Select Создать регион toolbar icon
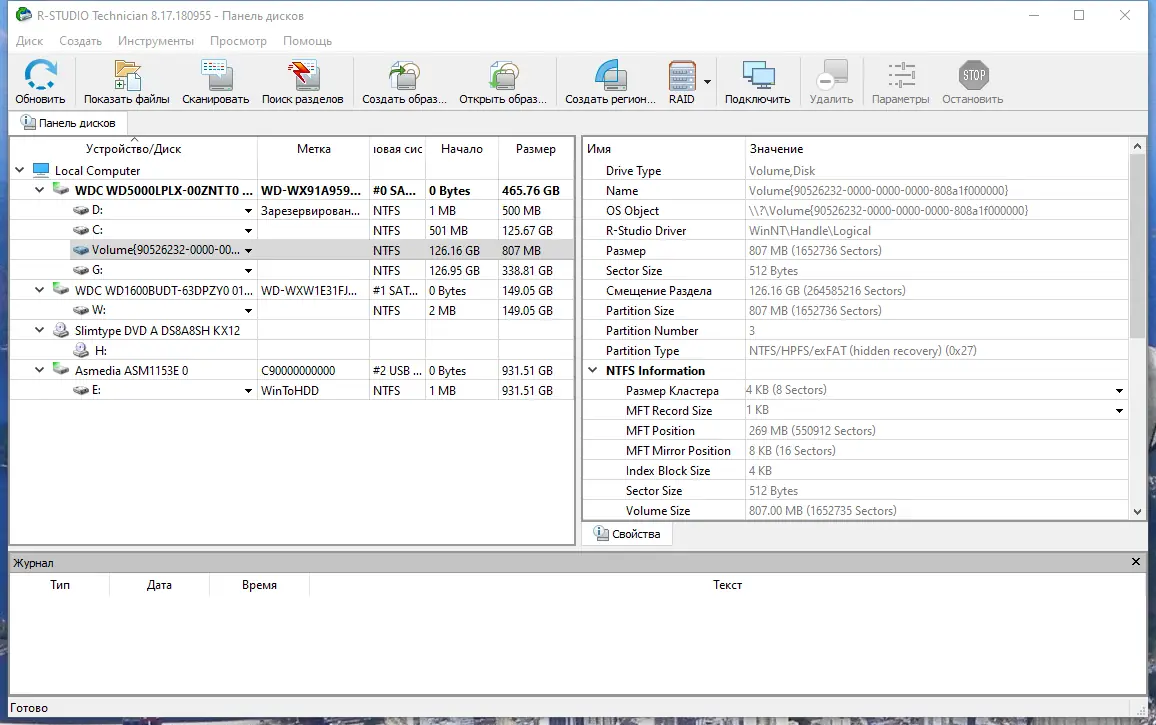The height and width of the screenshot is (725, 1156). tap(610, 80)
